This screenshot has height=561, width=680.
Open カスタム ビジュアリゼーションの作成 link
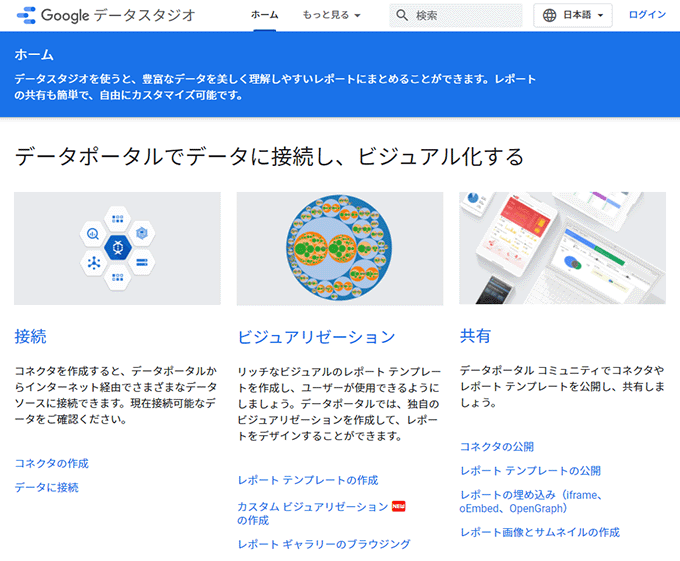point(313,513)
